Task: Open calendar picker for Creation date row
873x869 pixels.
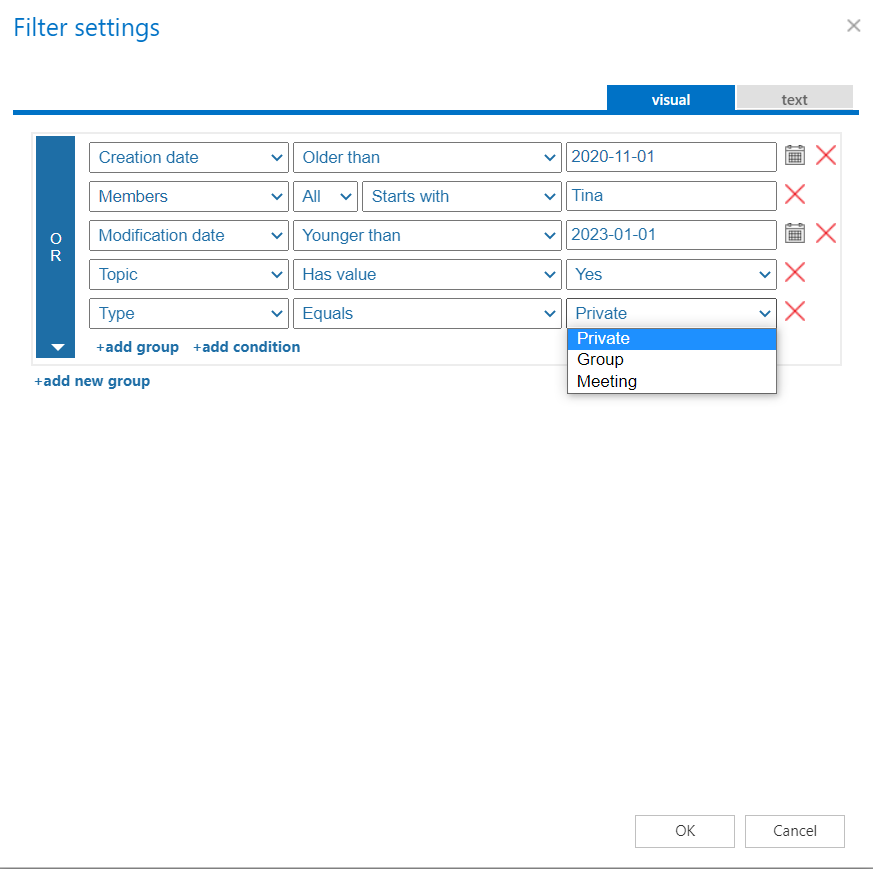Action: tap(794, 155)
